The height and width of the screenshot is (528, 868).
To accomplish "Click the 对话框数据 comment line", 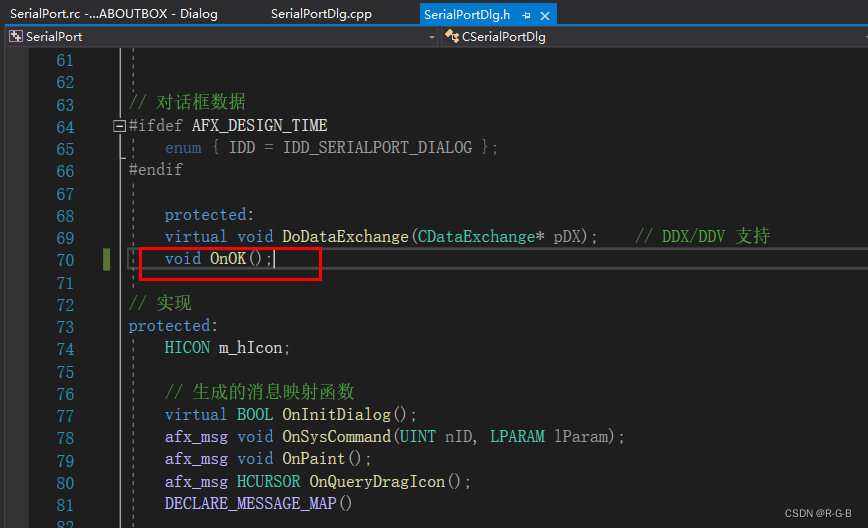I will [x=187, y=102].
